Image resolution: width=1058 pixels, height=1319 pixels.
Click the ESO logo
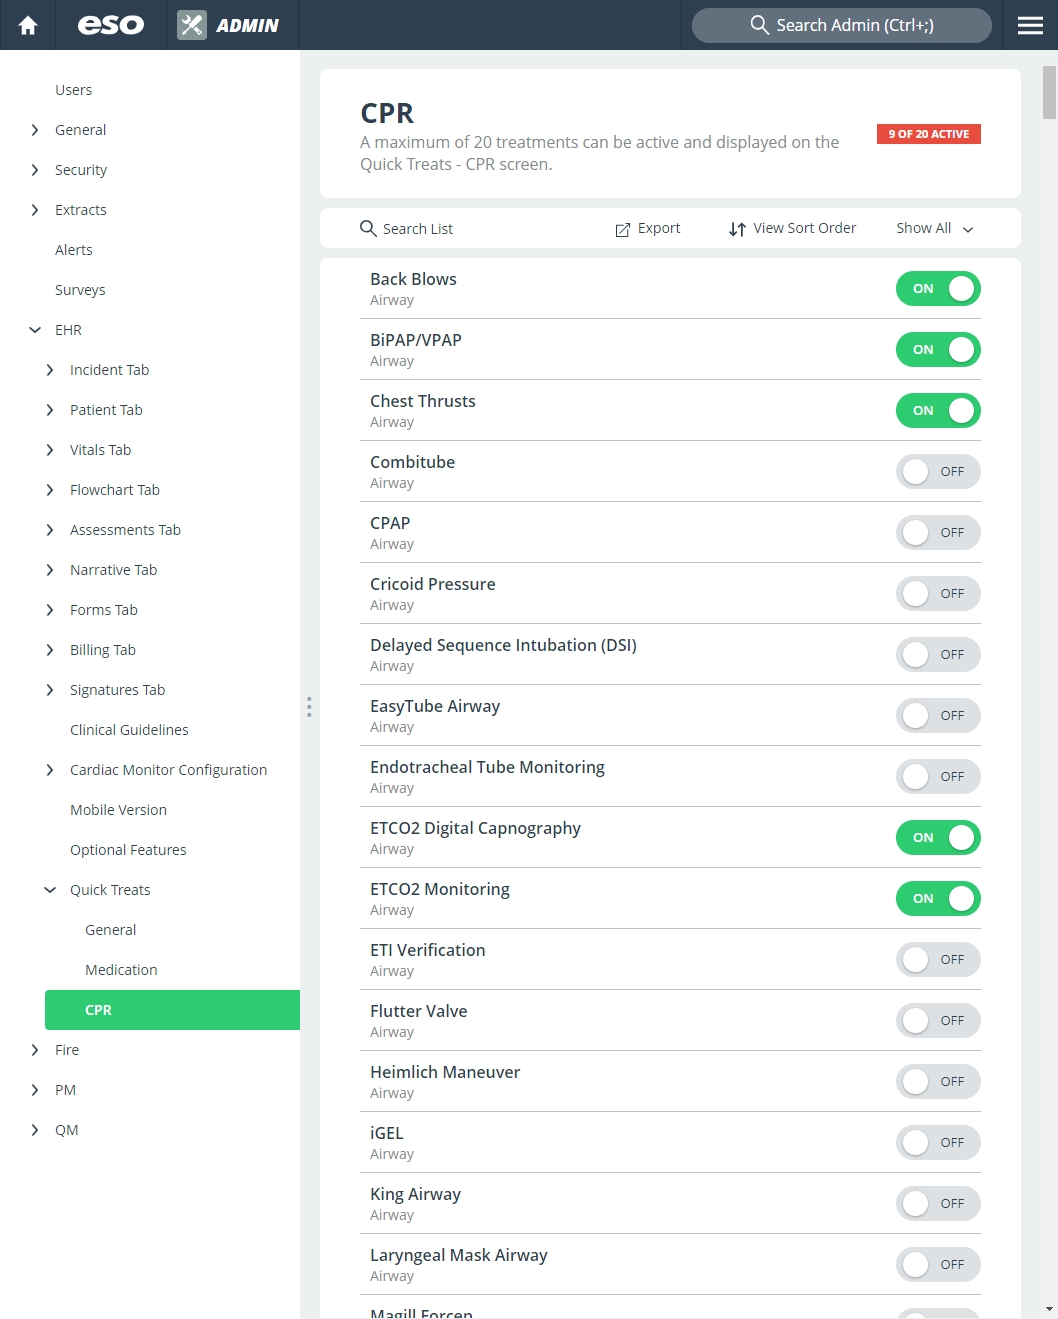(x=111, y=25)
